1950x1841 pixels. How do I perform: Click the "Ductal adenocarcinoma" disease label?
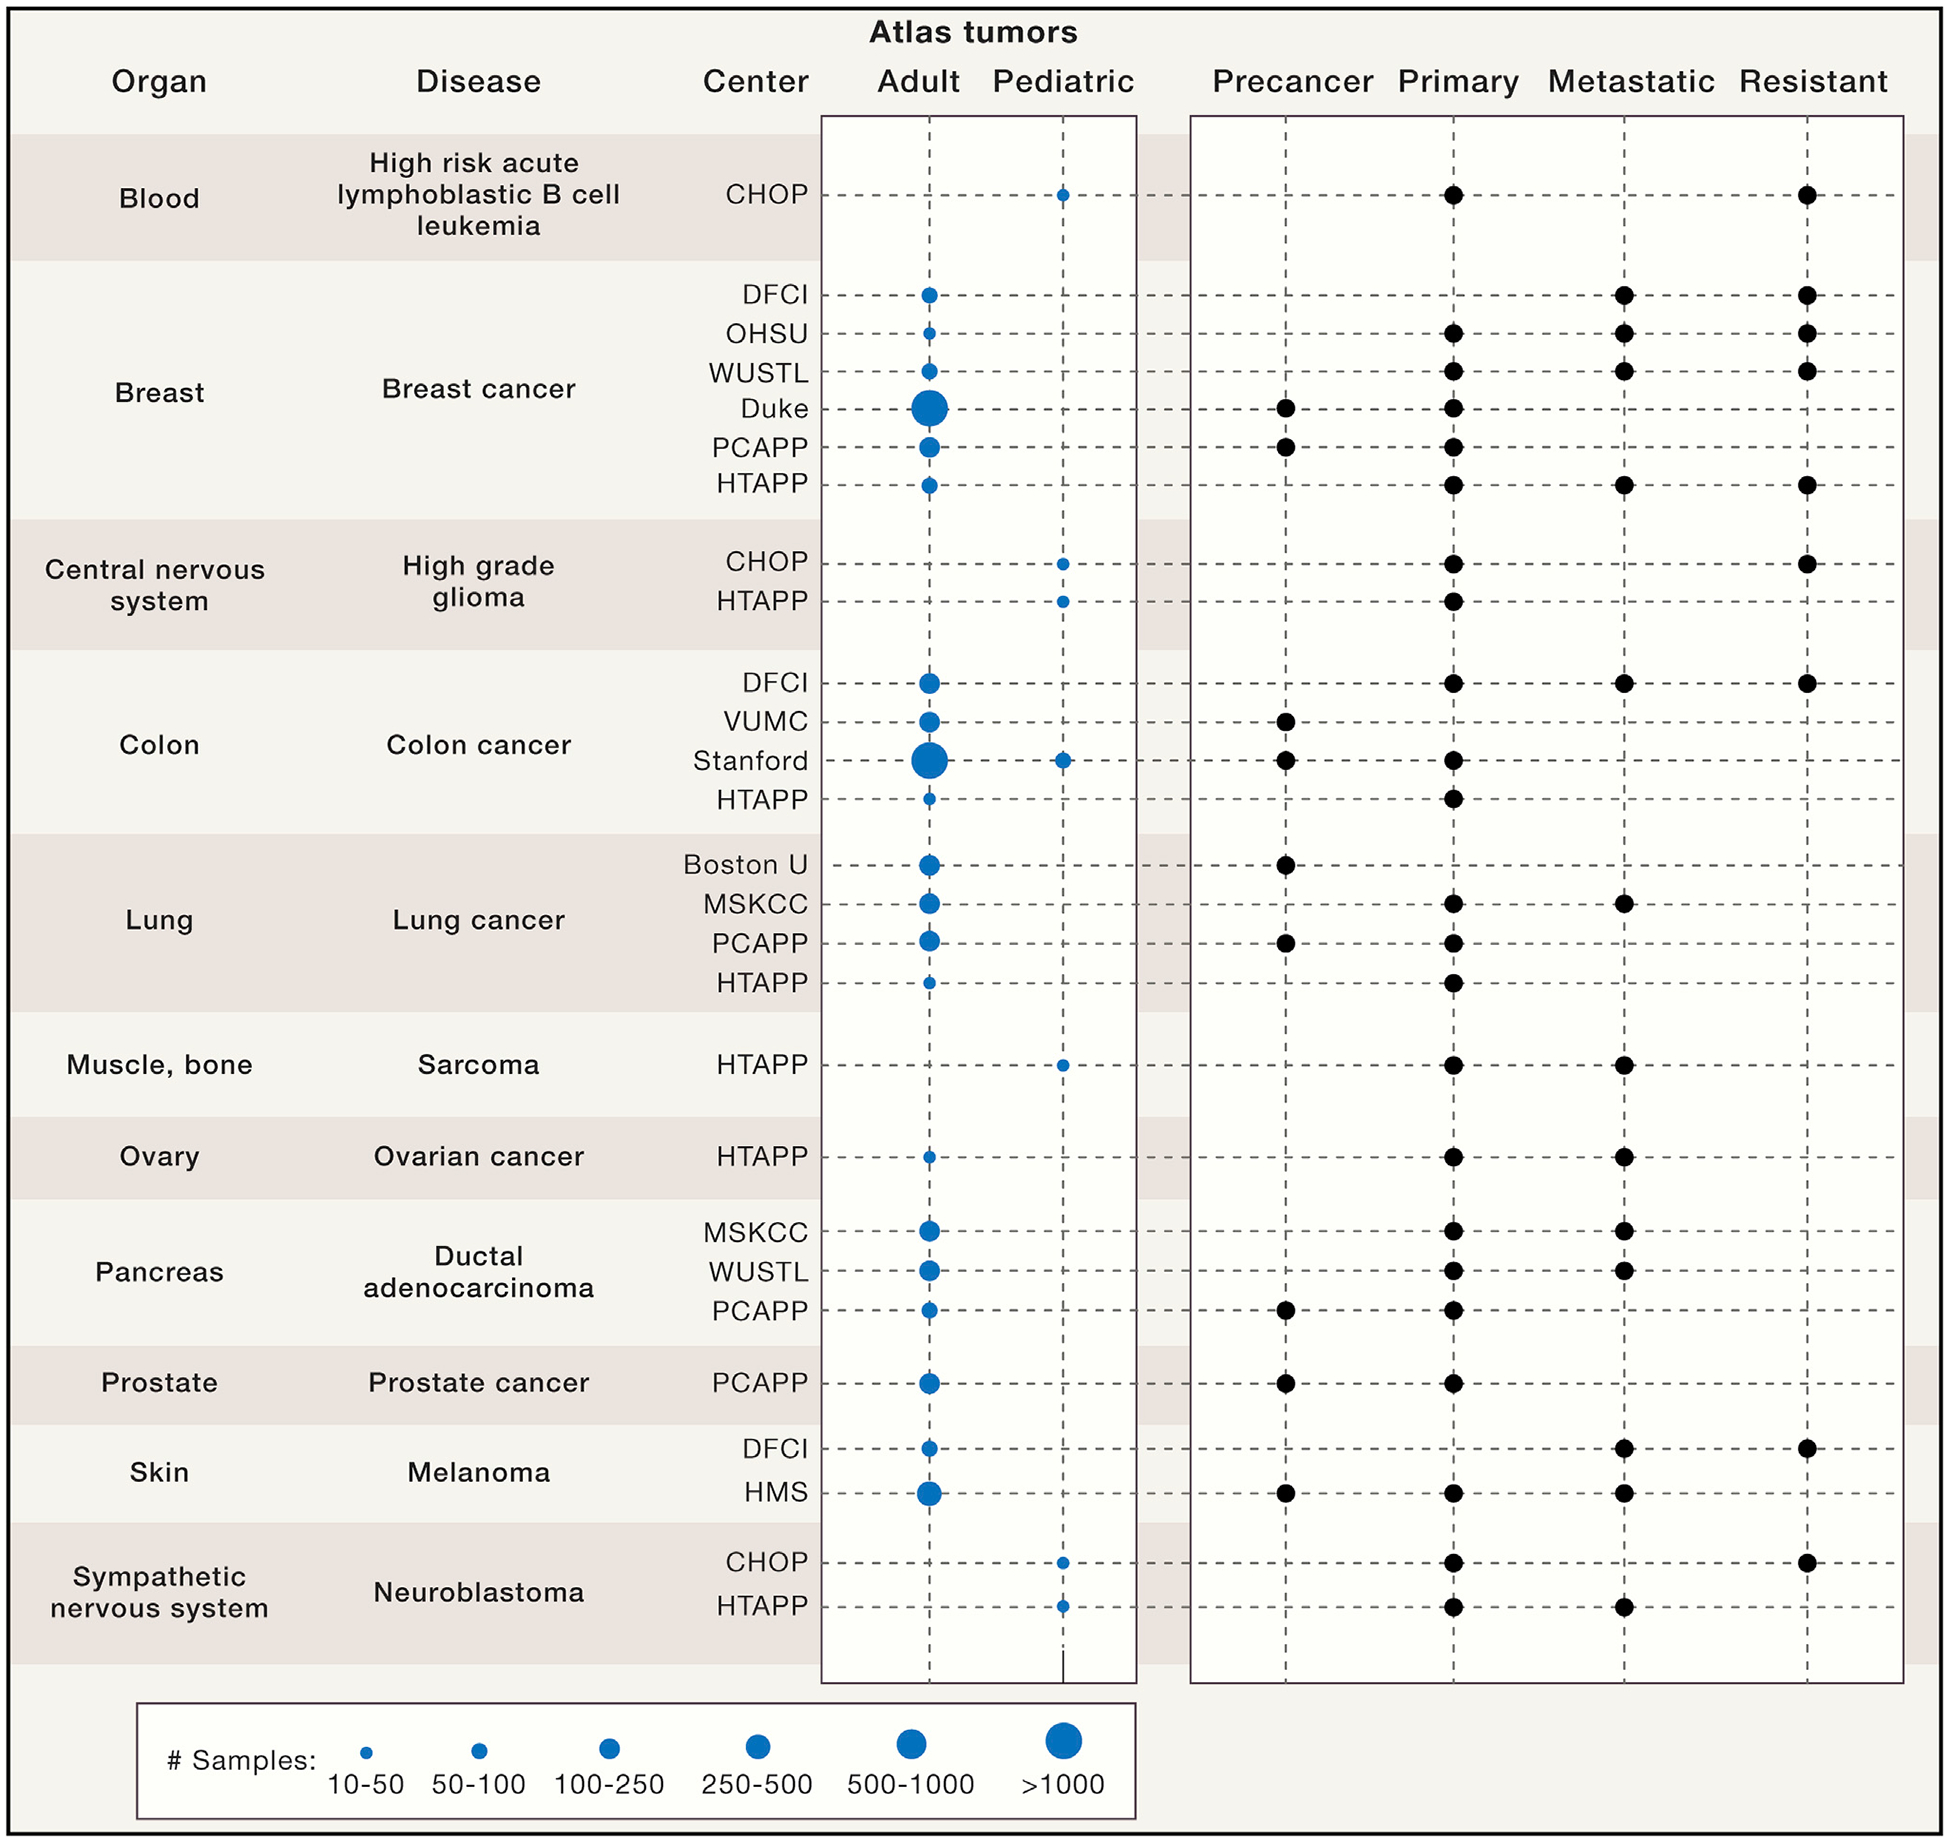coord(478,1272)
